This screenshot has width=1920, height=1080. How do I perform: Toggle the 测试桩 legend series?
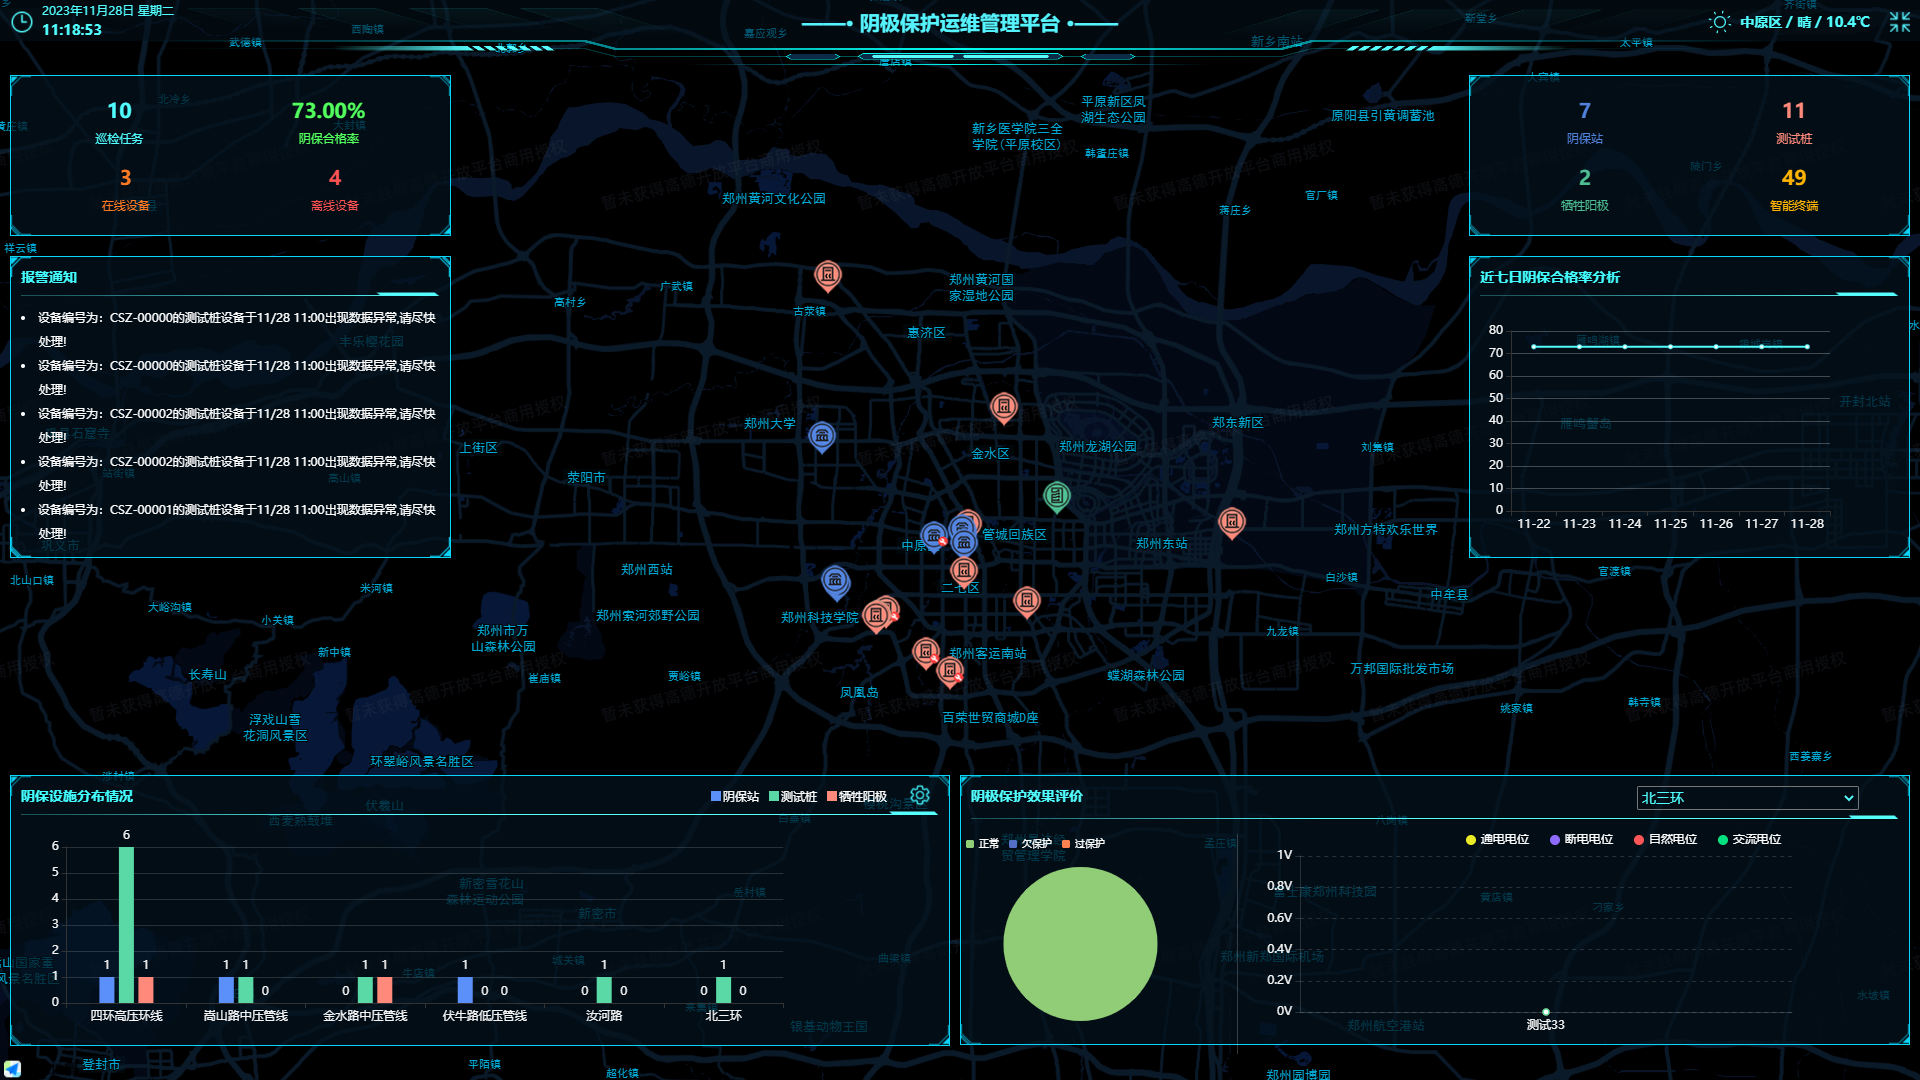793,797
